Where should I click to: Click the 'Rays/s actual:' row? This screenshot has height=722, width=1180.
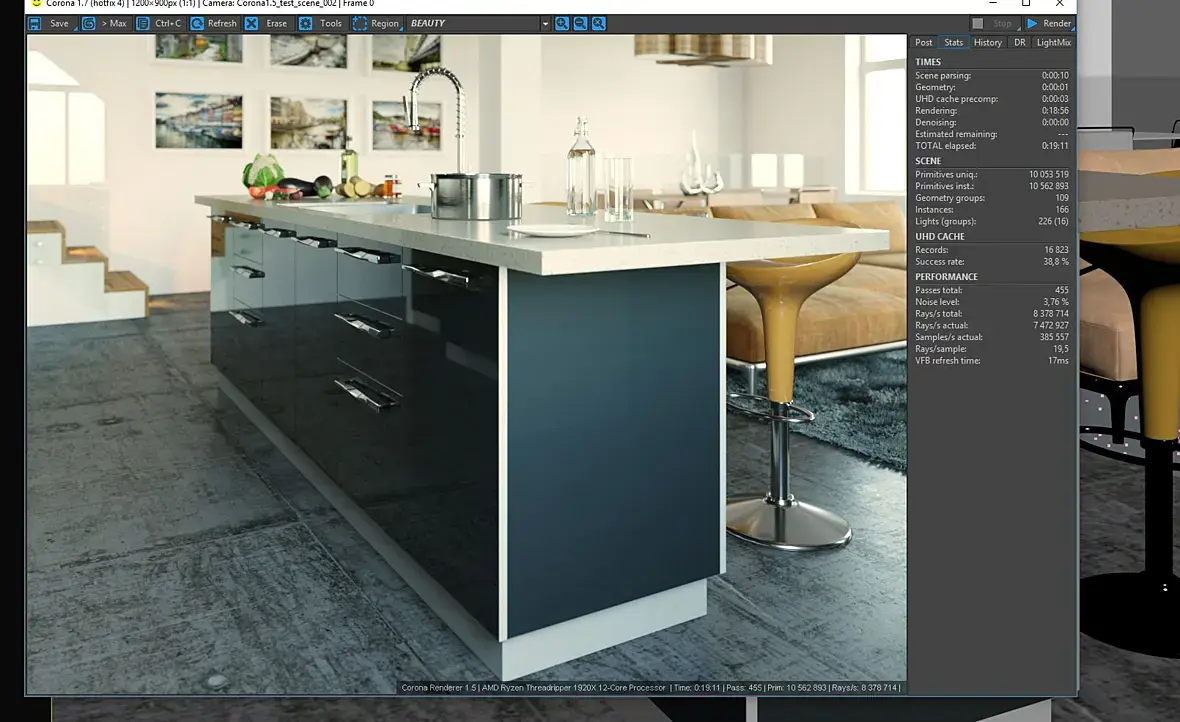click(x=992, y=325)
